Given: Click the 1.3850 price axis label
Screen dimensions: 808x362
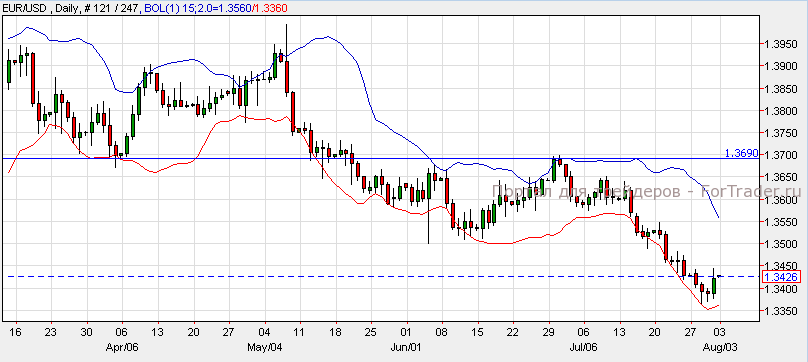Looking at the screenshot, I should click(781, 89).
